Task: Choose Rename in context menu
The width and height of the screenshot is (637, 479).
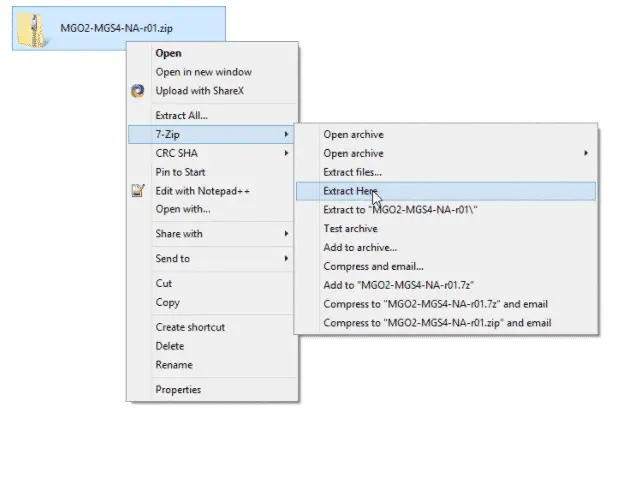Action: pos(213,364)
